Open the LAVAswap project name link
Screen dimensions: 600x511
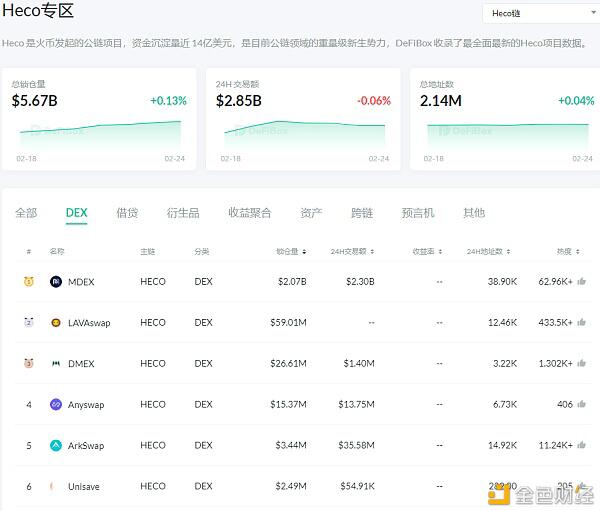pyautogui.click(x=89, y=323)
